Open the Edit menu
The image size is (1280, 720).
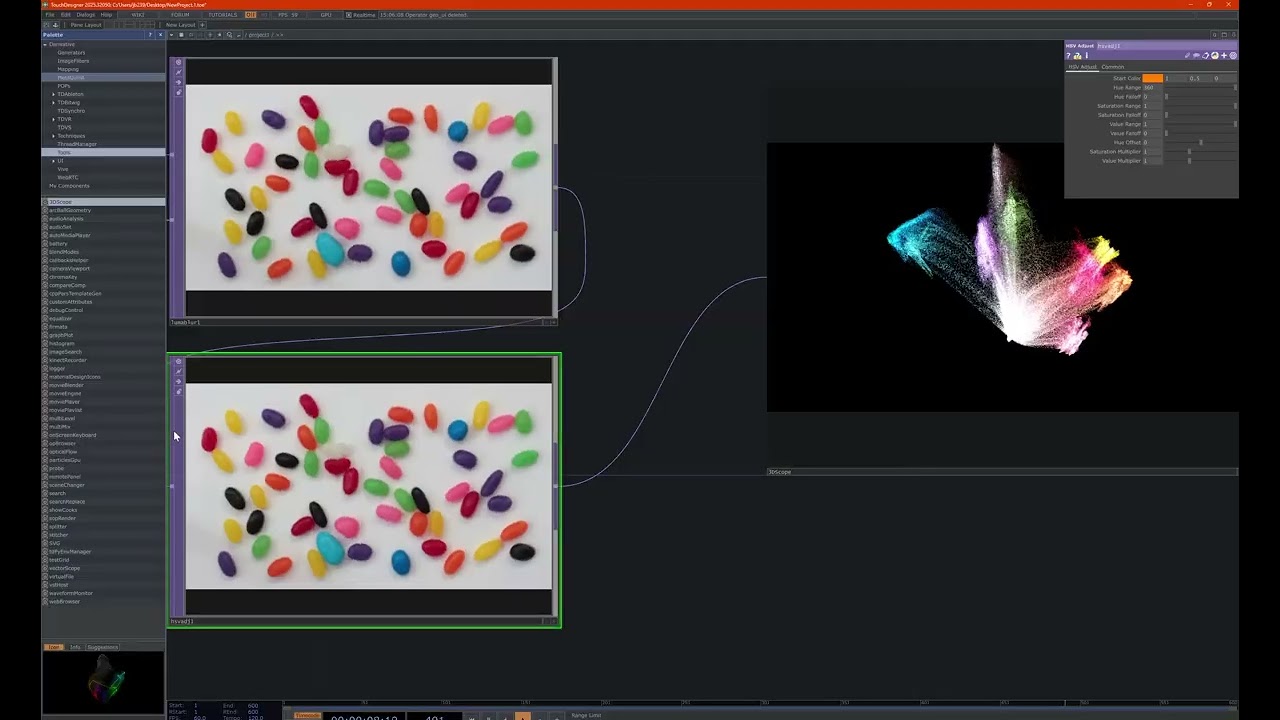pos(65,15)
